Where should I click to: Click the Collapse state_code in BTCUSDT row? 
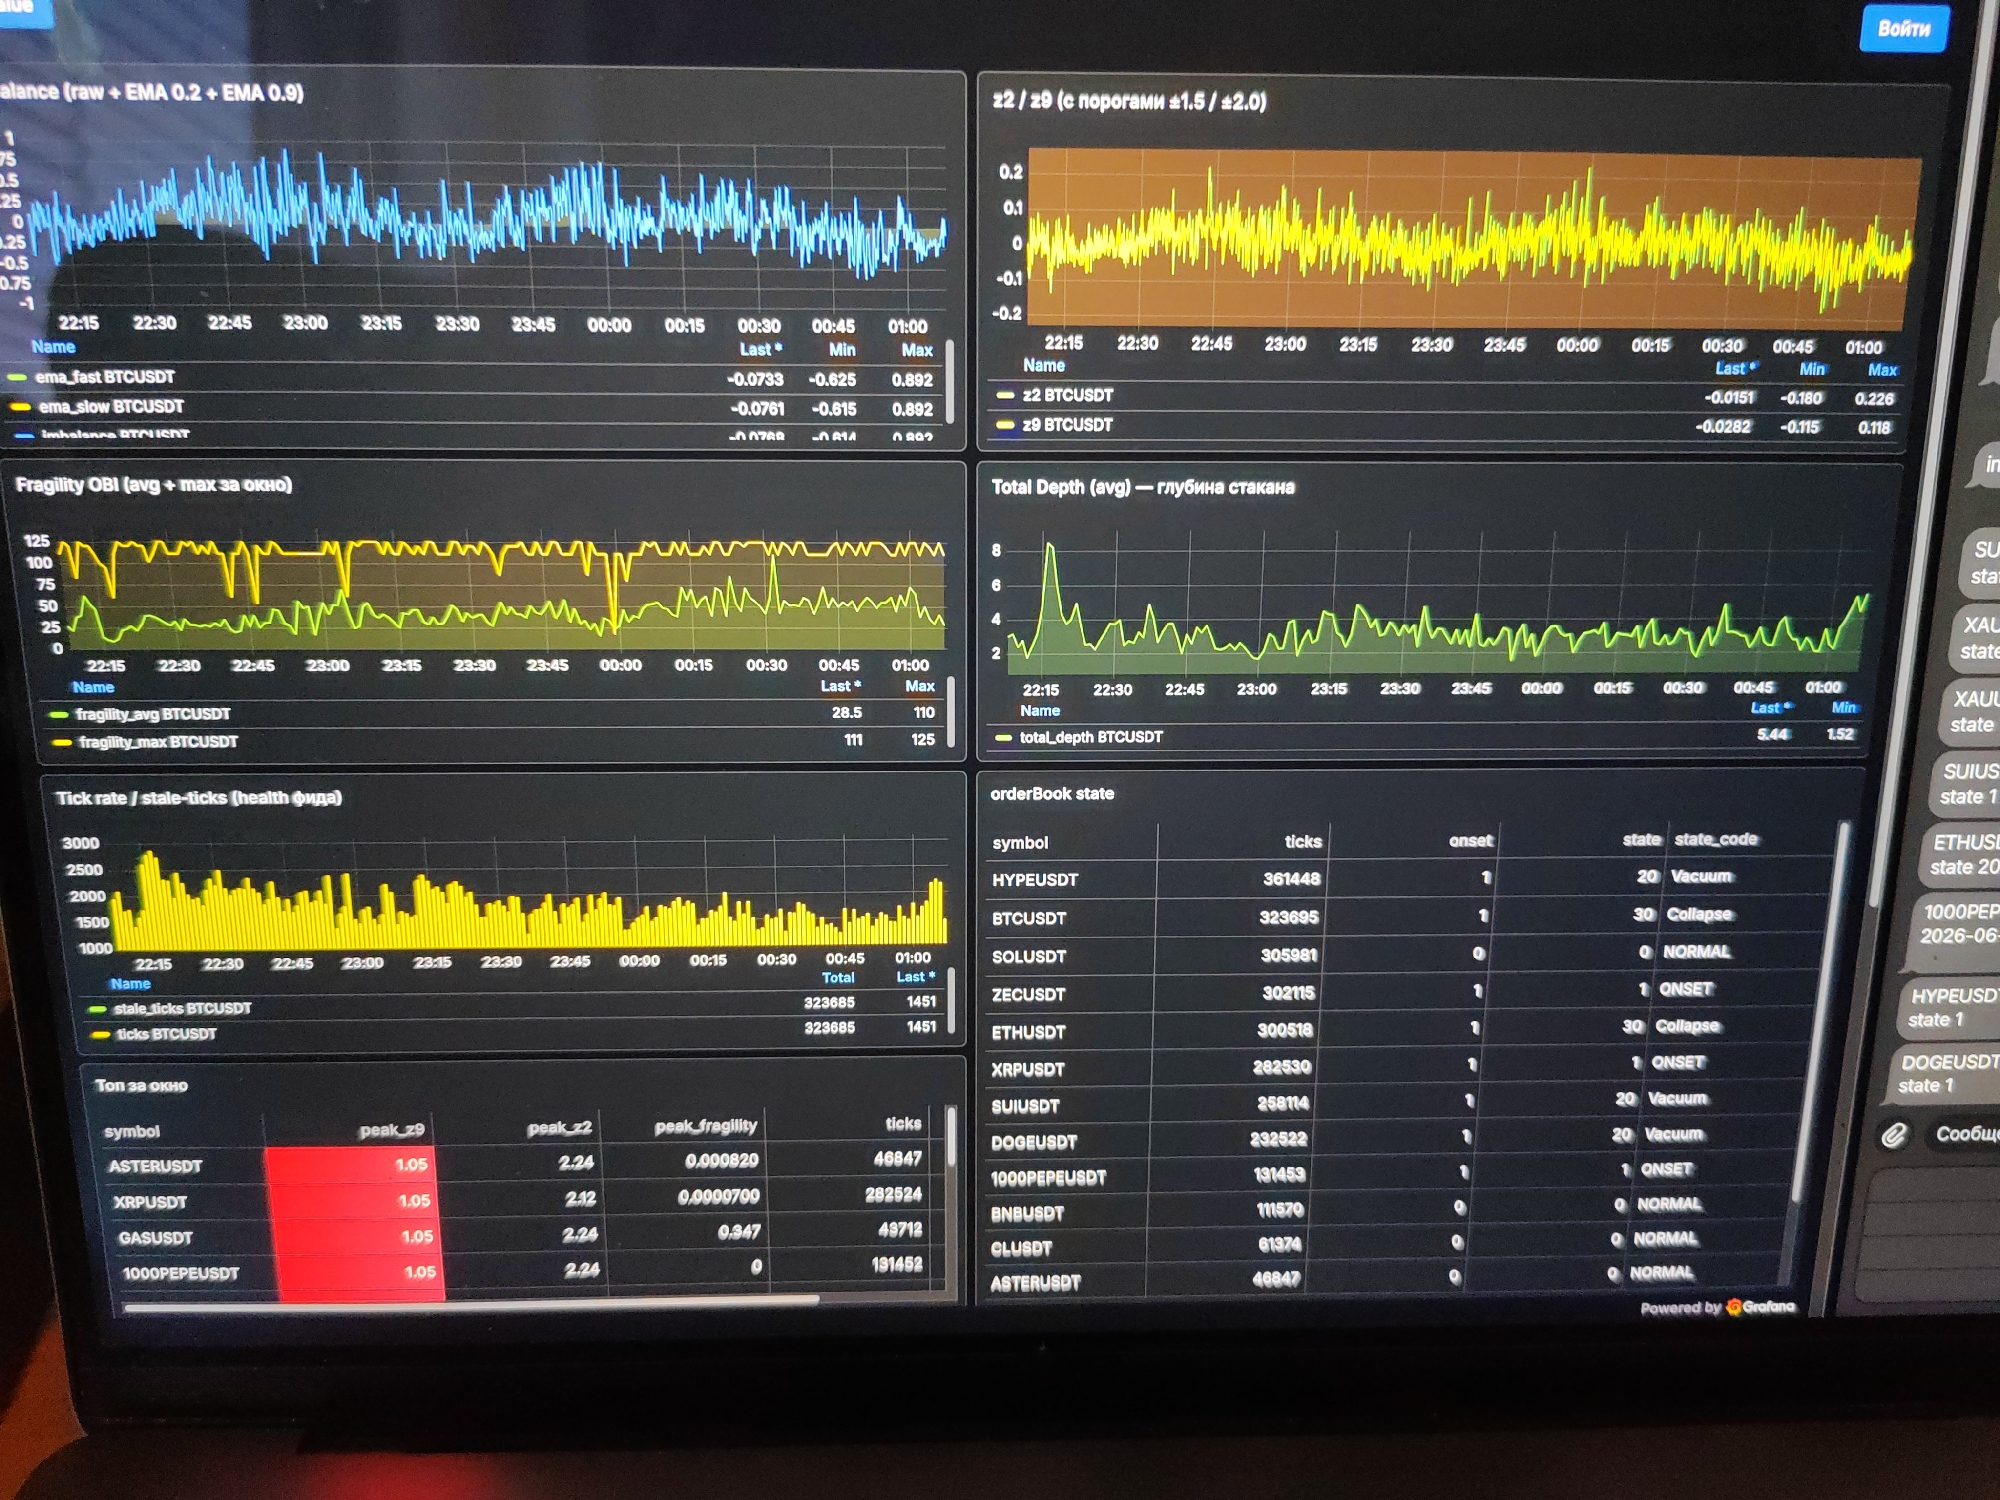click(x=1699, y=914)
